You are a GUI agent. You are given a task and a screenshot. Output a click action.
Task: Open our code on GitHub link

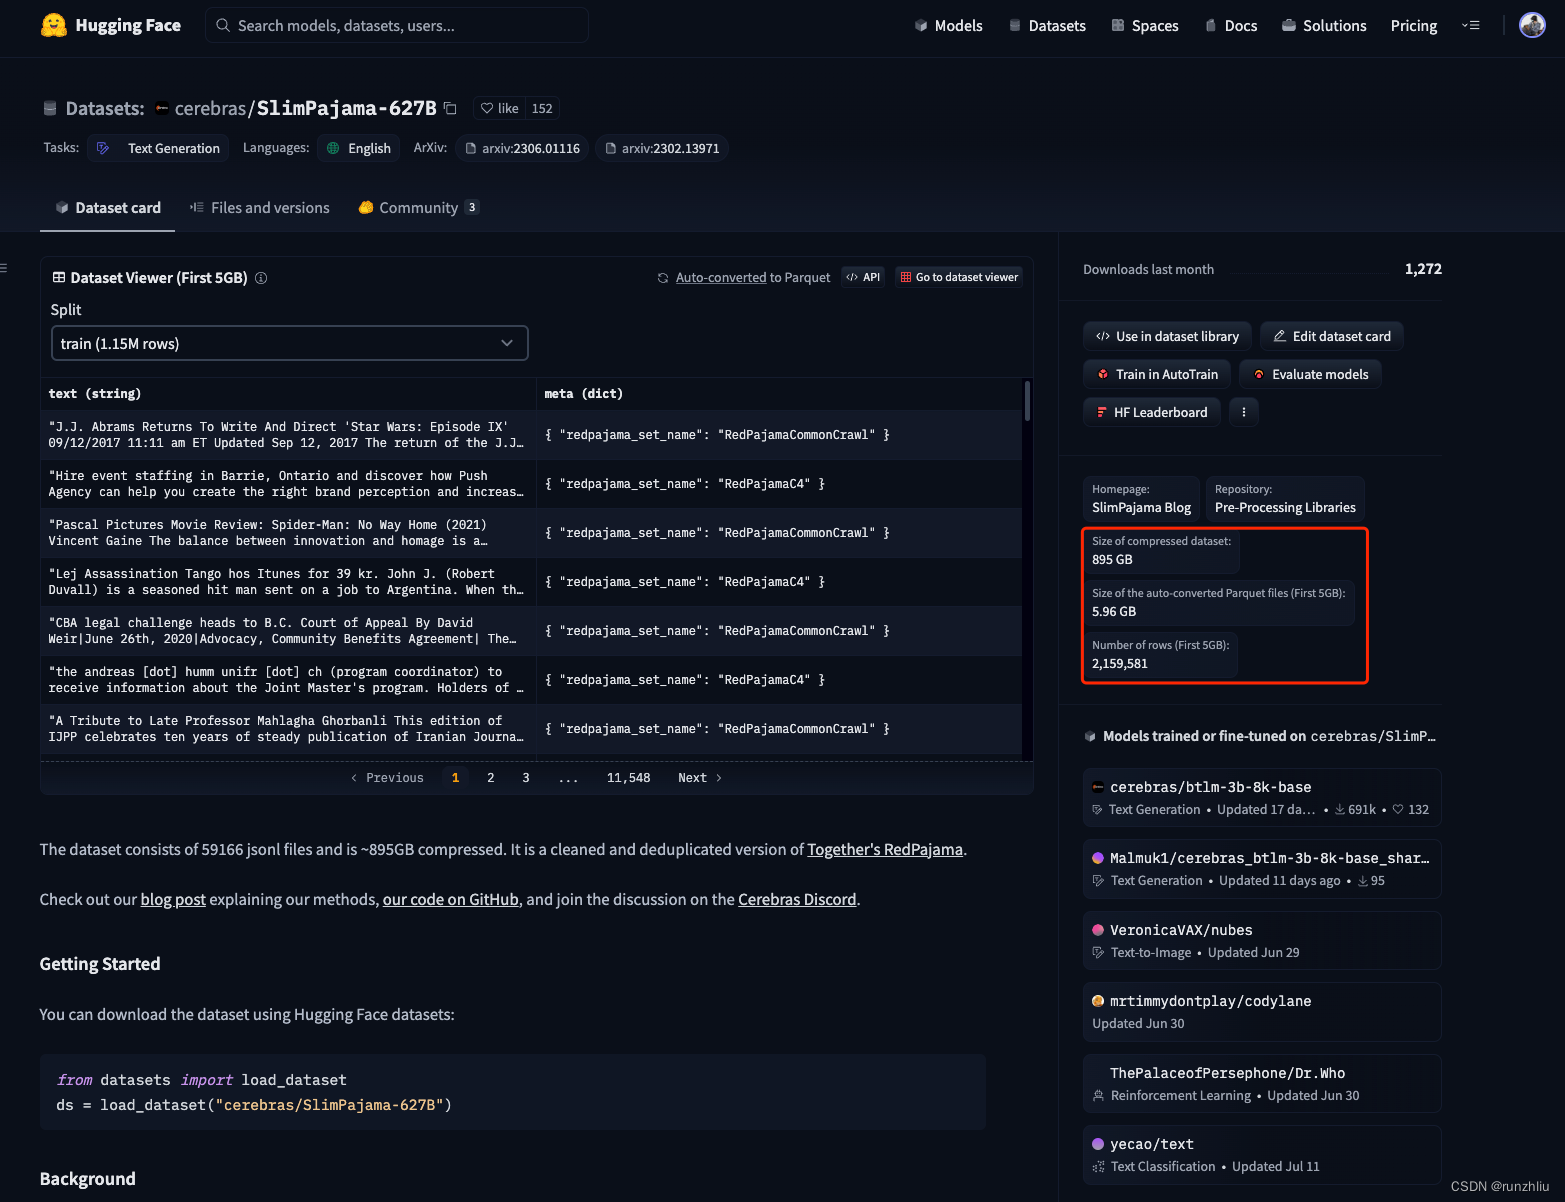451,899
